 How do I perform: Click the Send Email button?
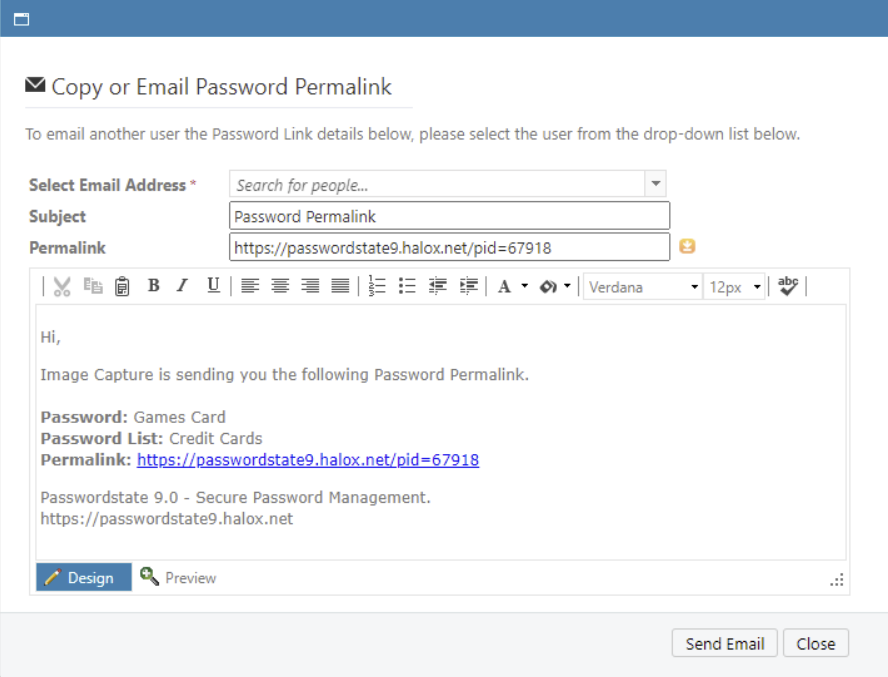724,643
